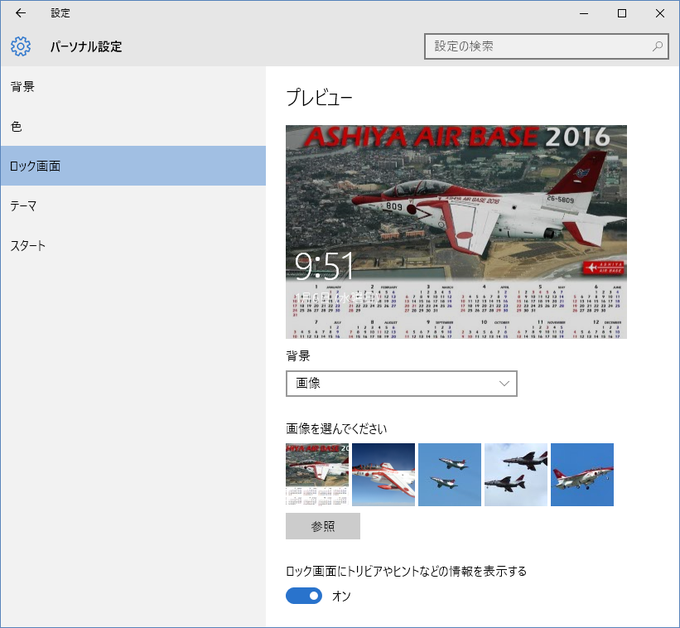Click the 参照 browse button
This screenshot has height=628, width=680.
(x=323, y=526)
